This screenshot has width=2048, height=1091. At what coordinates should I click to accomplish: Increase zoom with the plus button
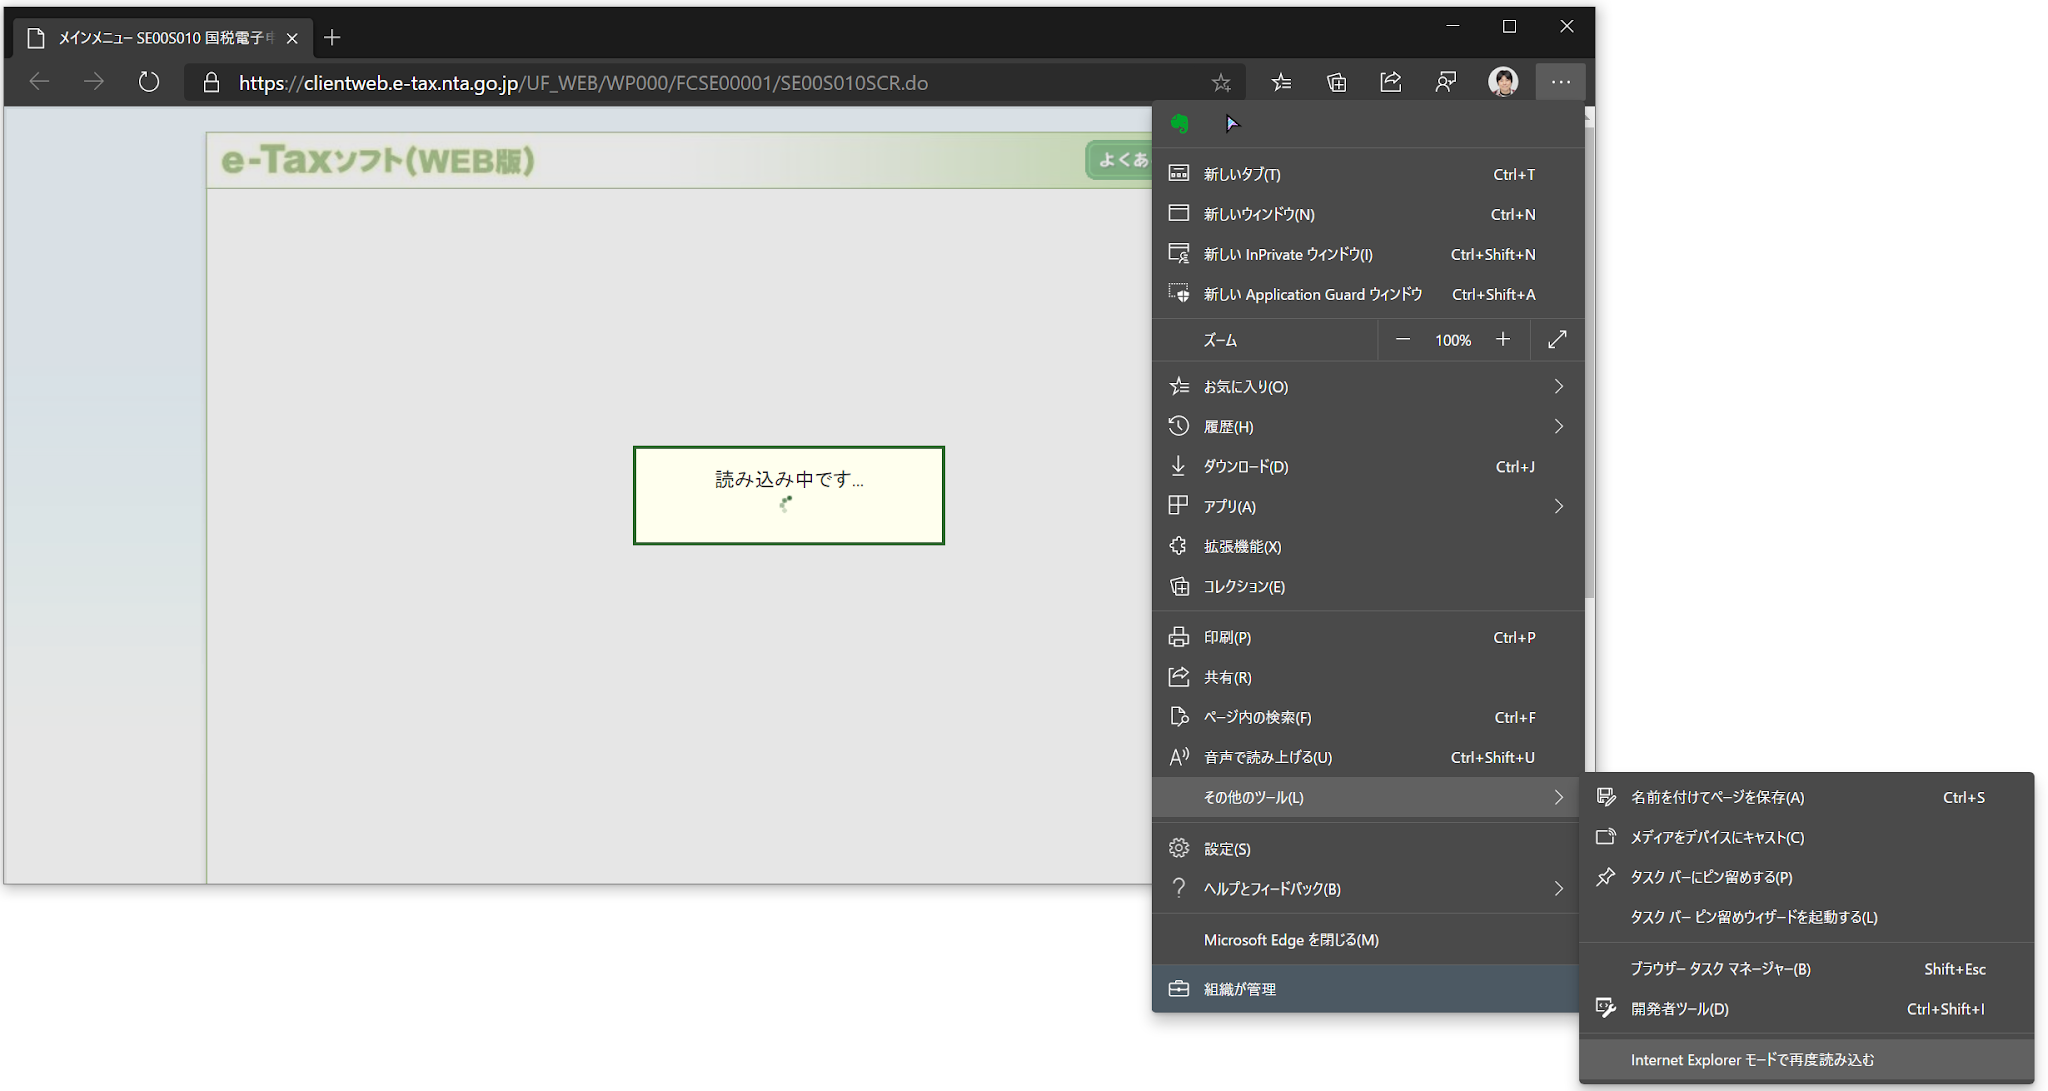(1502, 340)
